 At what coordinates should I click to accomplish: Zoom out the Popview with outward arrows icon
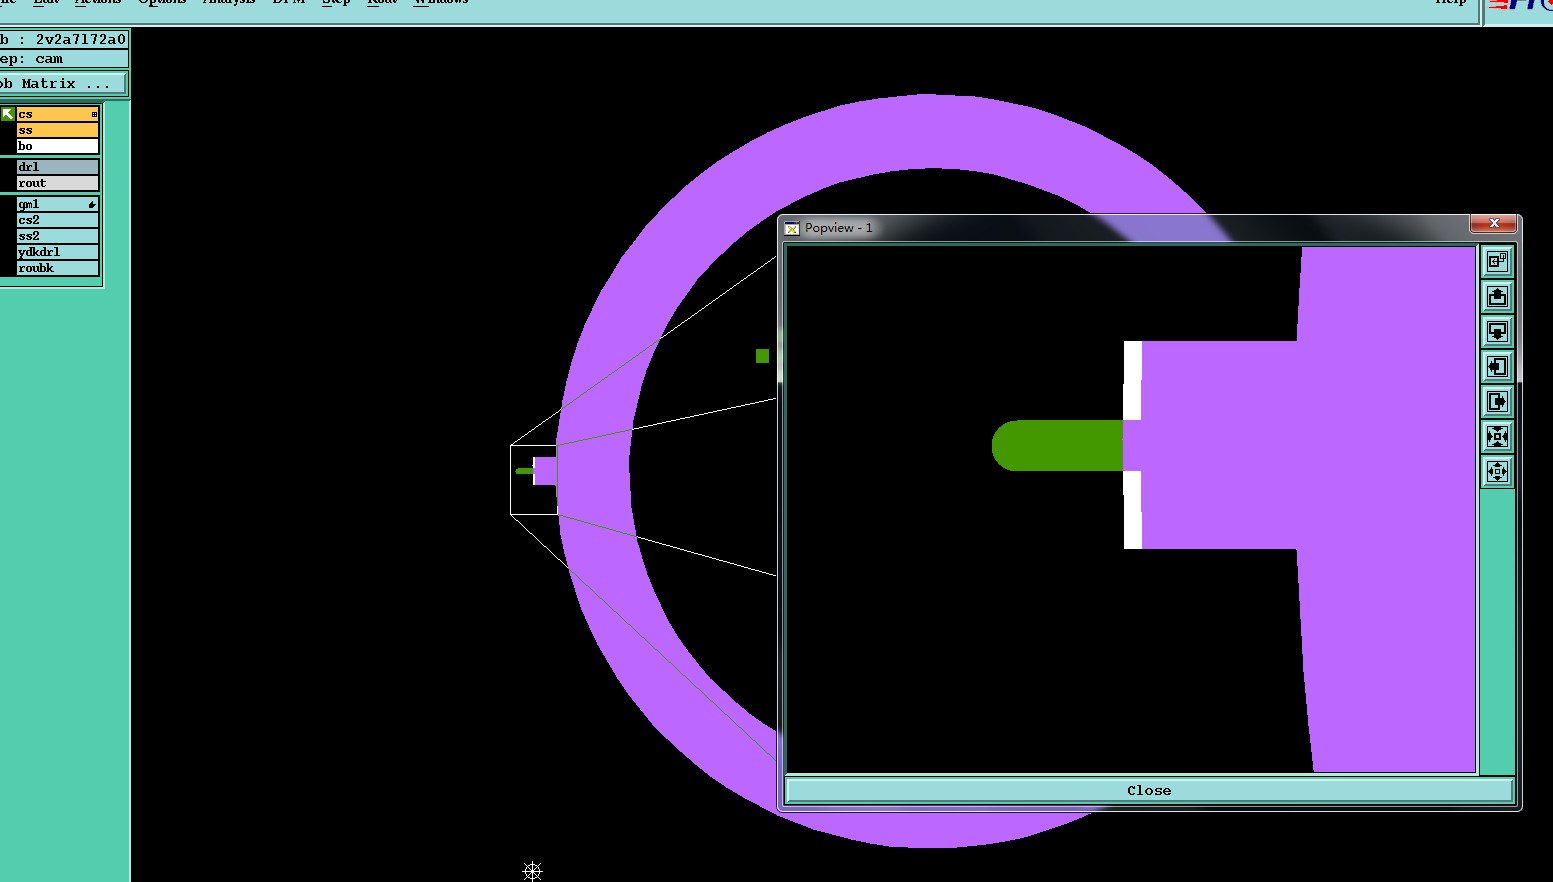[1497, 472]
